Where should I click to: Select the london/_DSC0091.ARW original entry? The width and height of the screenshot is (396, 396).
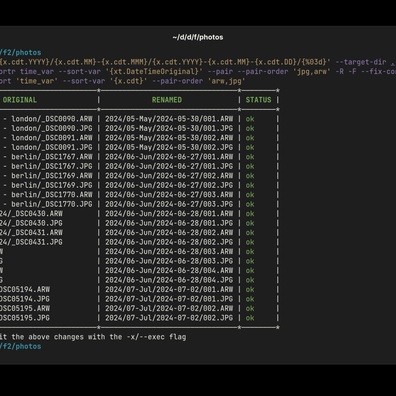pyautogui.click(x=52, y=138)
